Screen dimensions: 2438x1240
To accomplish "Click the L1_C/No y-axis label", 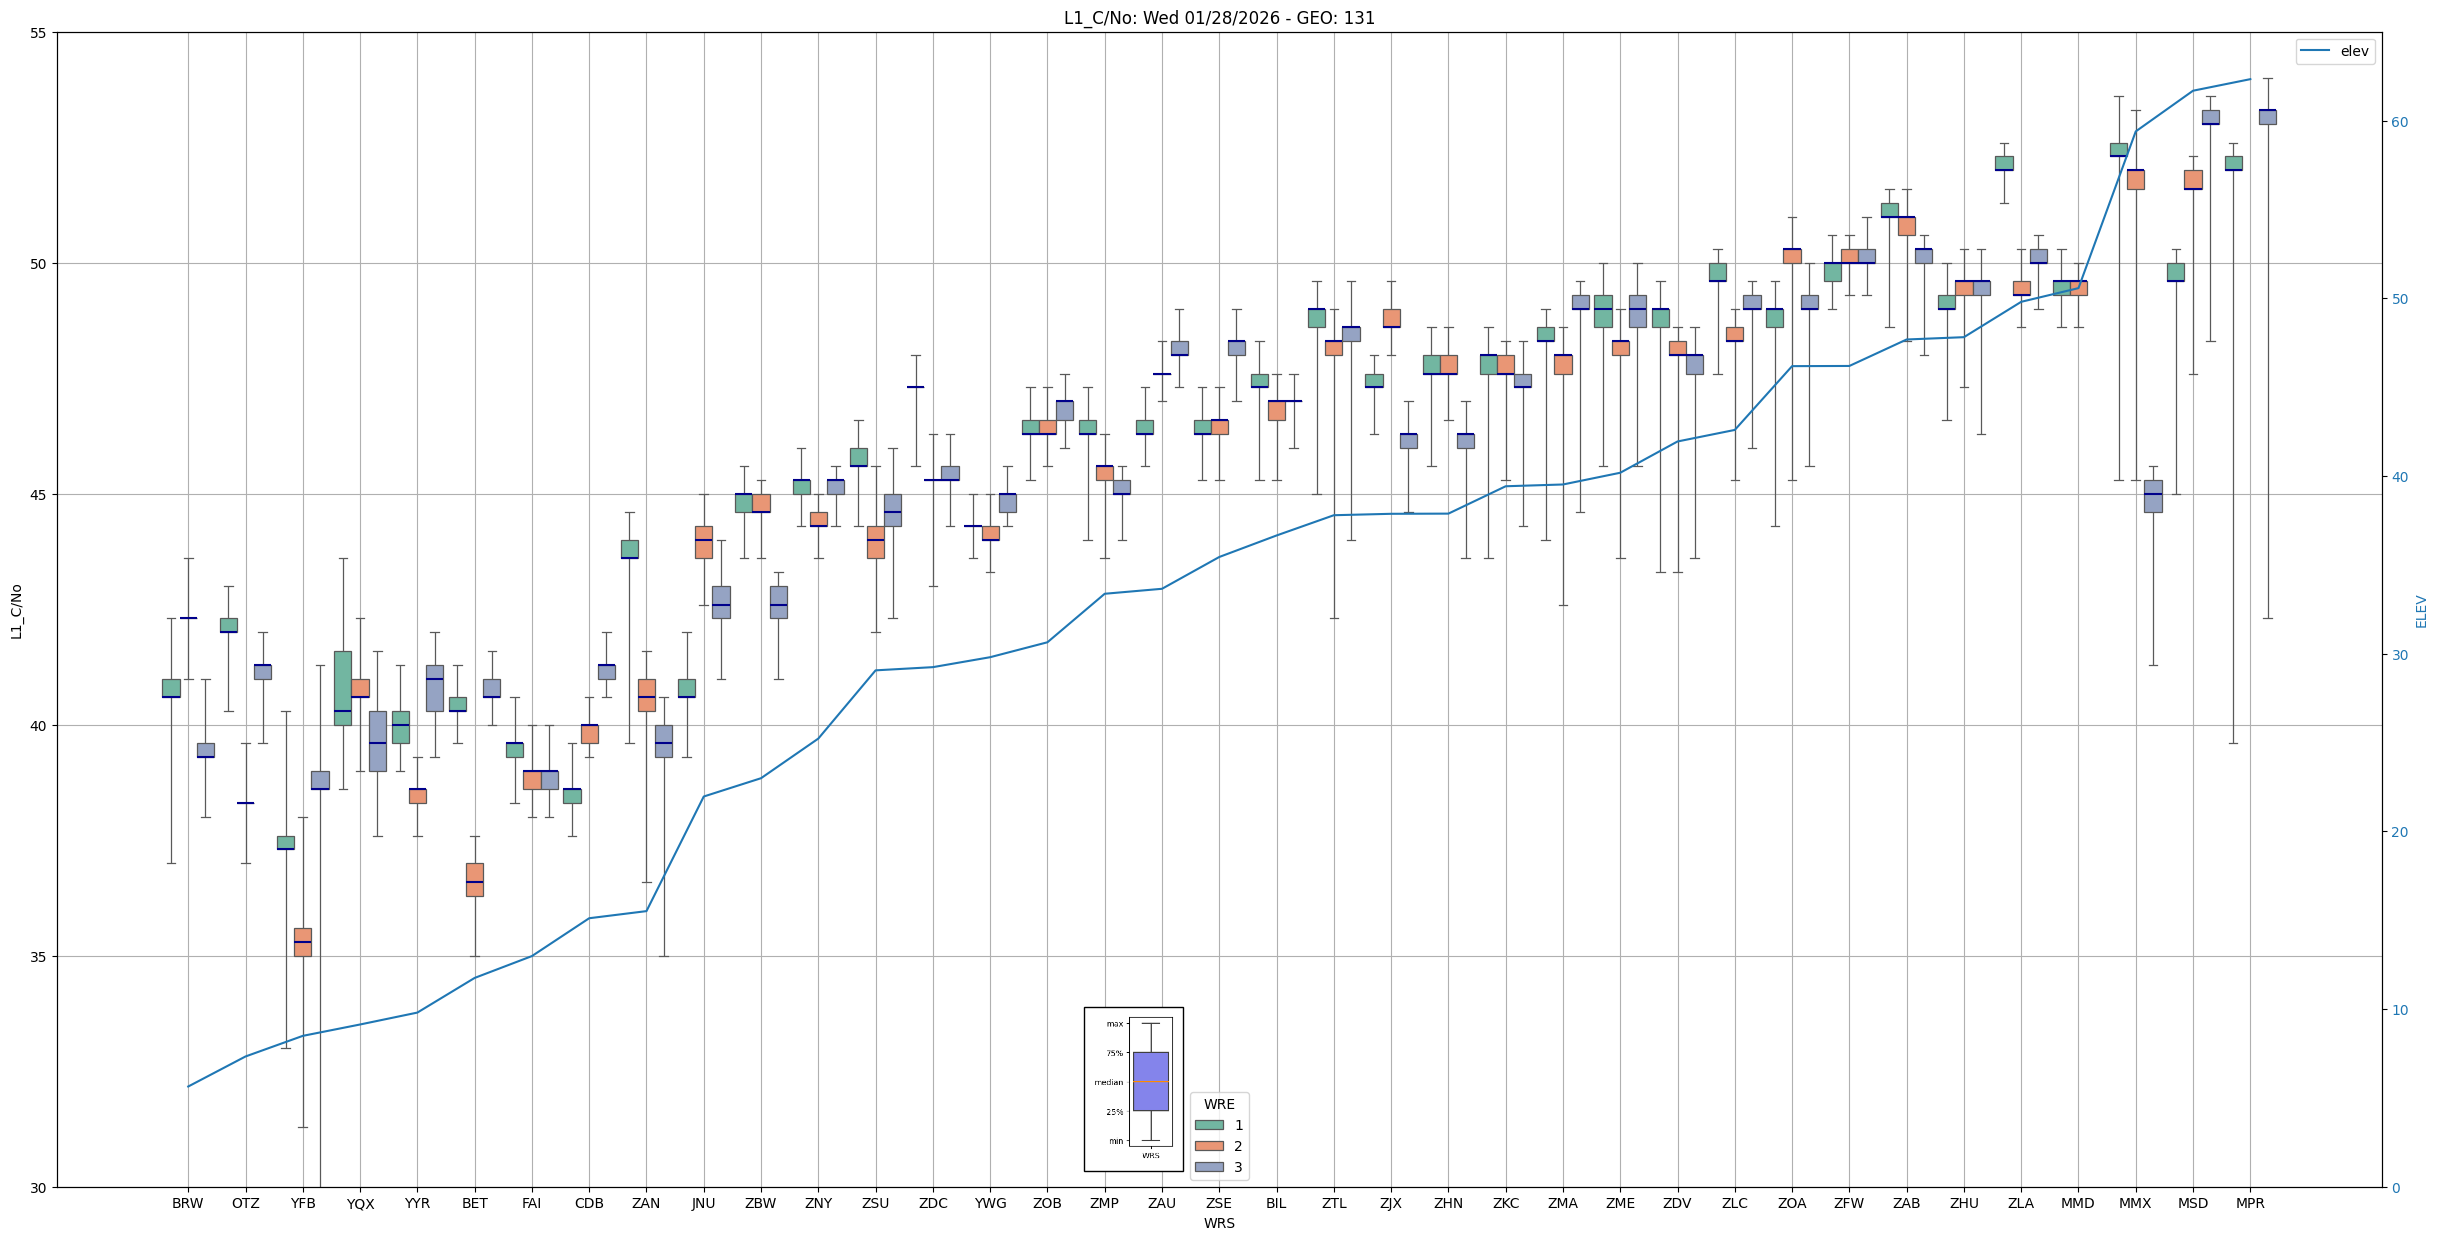I will [16, 611].
